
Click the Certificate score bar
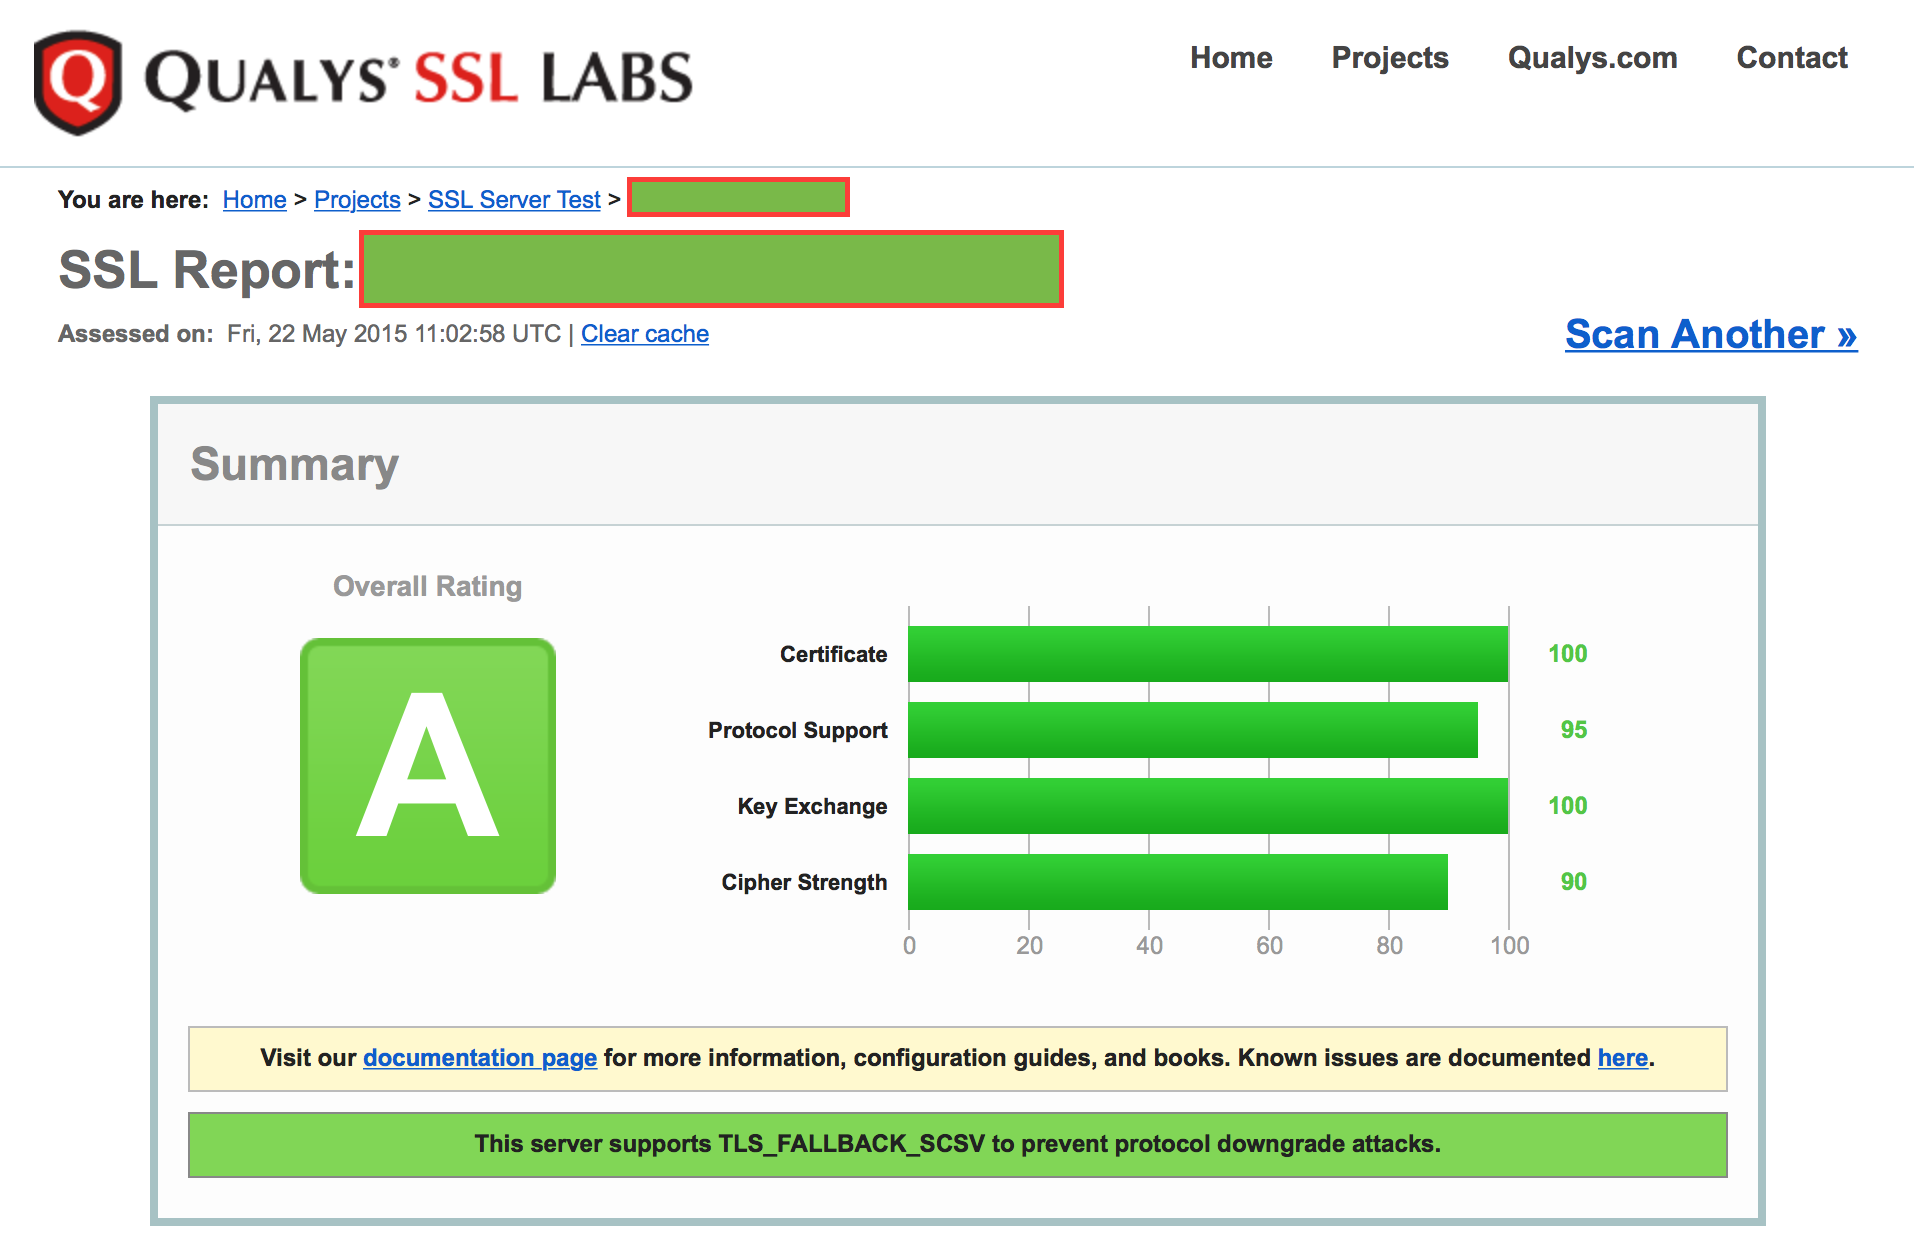1207,654
